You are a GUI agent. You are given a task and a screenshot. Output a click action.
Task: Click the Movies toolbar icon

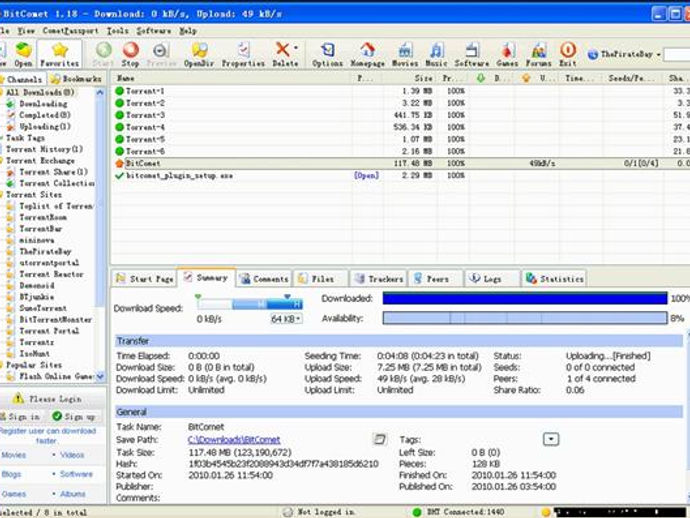[405, 55]
